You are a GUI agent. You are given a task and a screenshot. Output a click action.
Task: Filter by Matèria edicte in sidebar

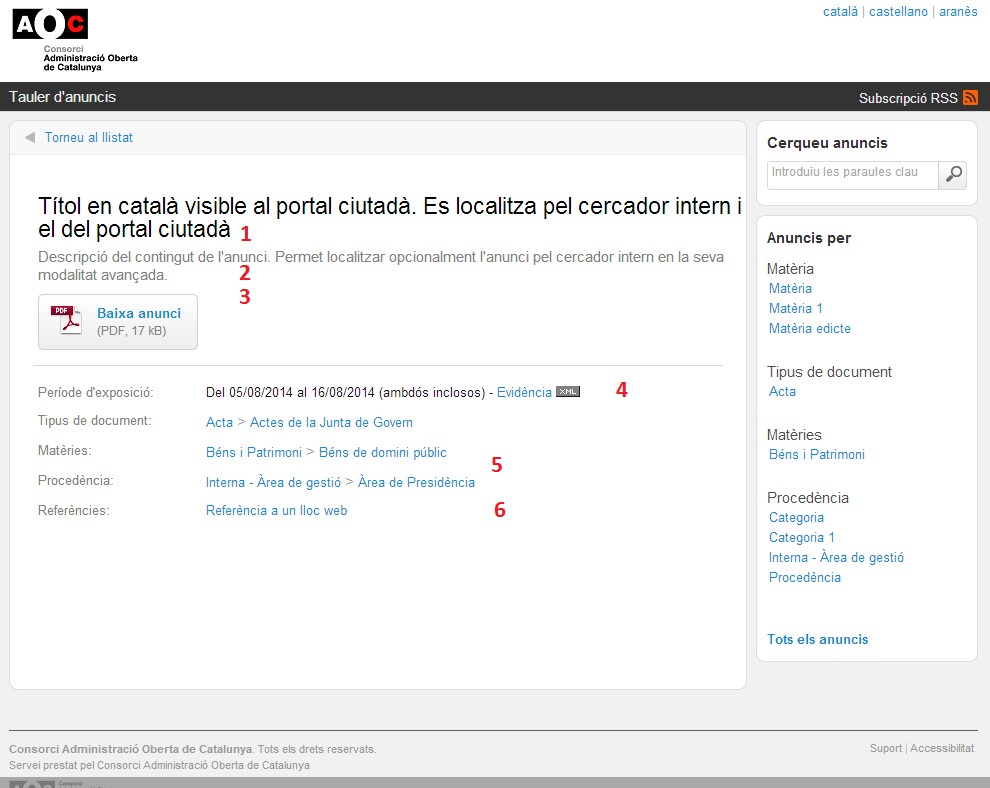point(810,328)
